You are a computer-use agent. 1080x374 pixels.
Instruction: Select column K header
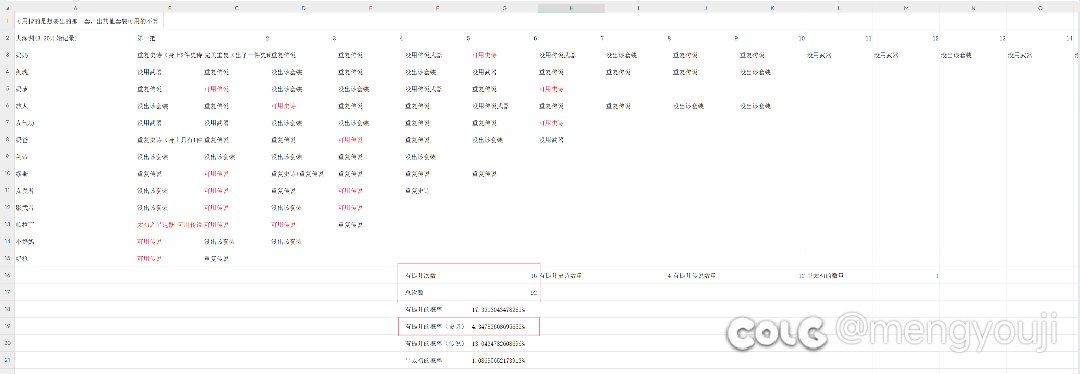(772, 8)
